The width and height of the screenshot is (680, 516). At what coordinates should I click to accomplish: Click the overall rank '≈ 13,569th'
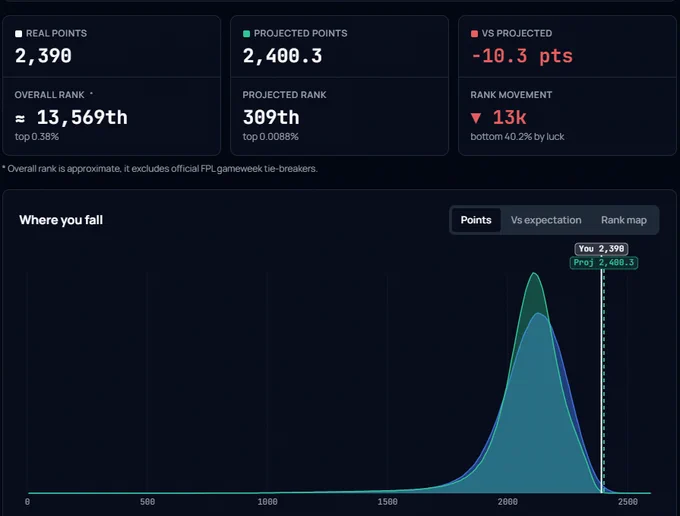point(71,117)
